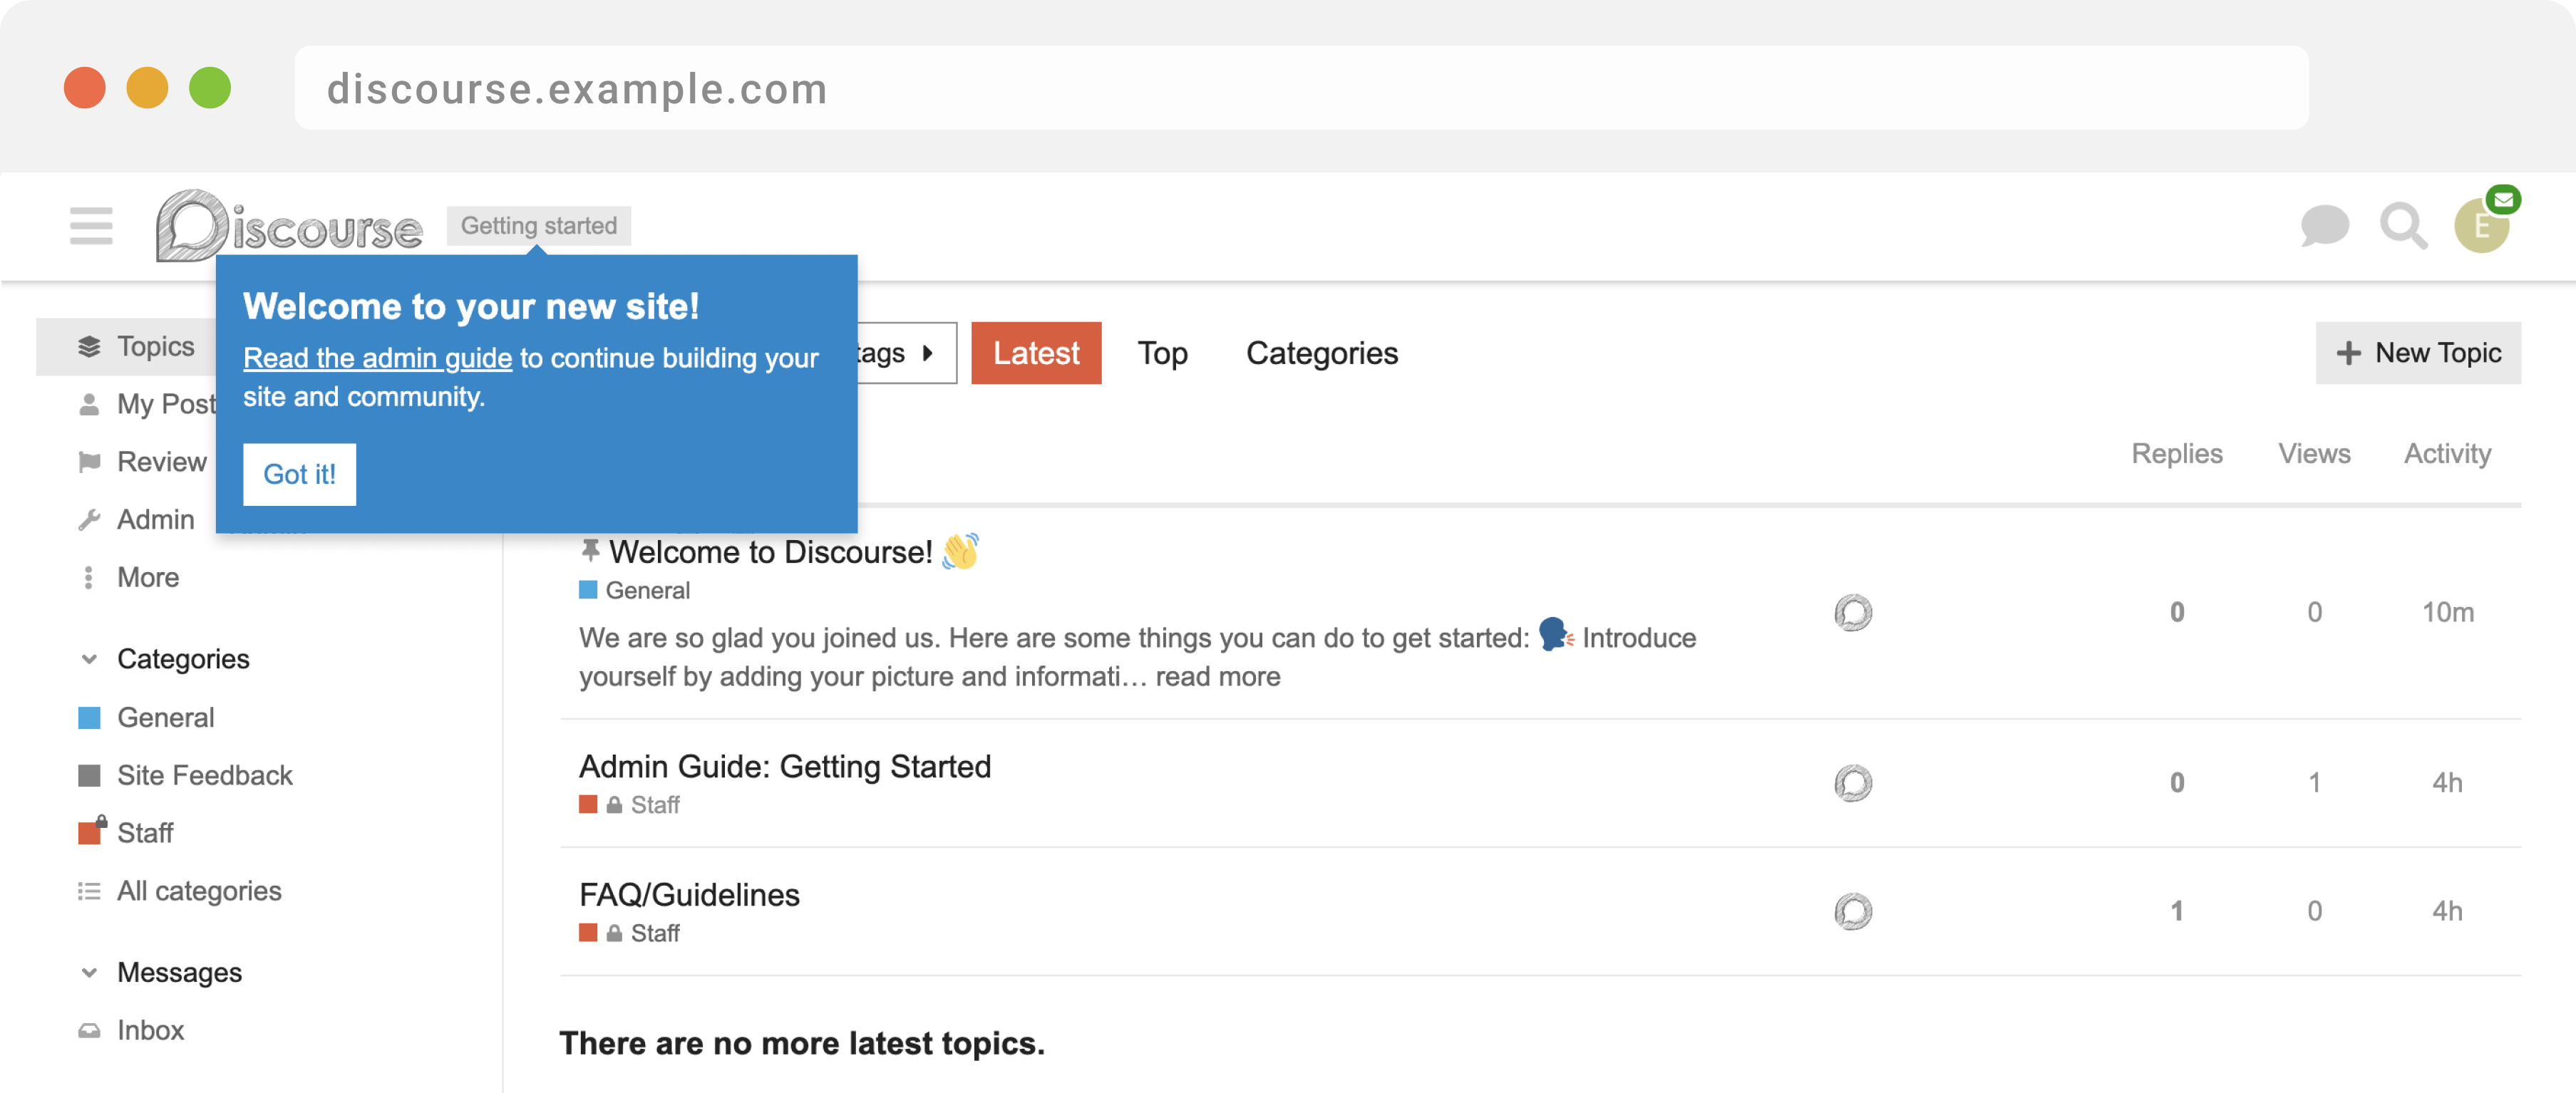The image size is (2576, 1093).
Task: Click the browser address bar
Action: pos(1300,88)
